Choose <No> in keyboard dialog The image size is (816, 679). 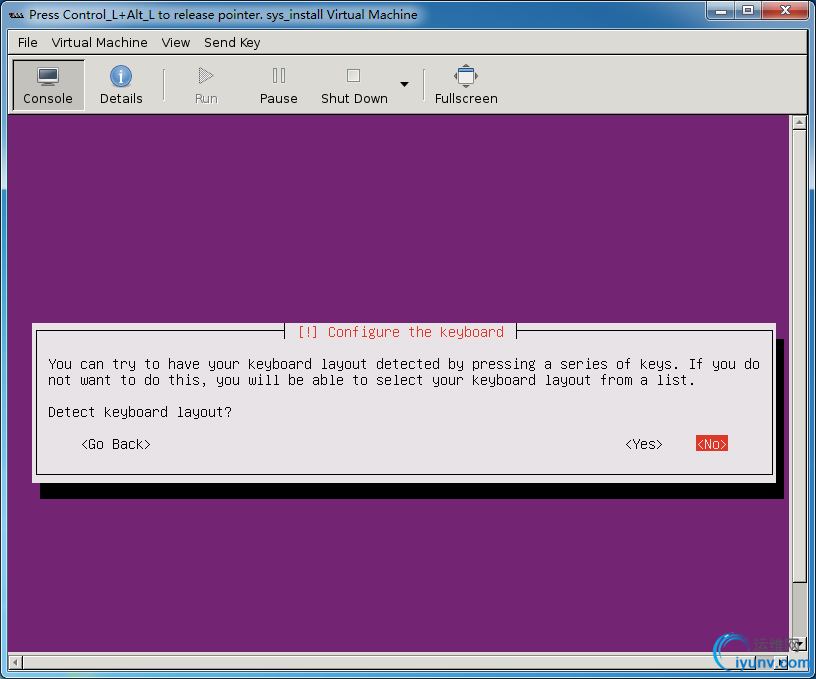(711, 444)
